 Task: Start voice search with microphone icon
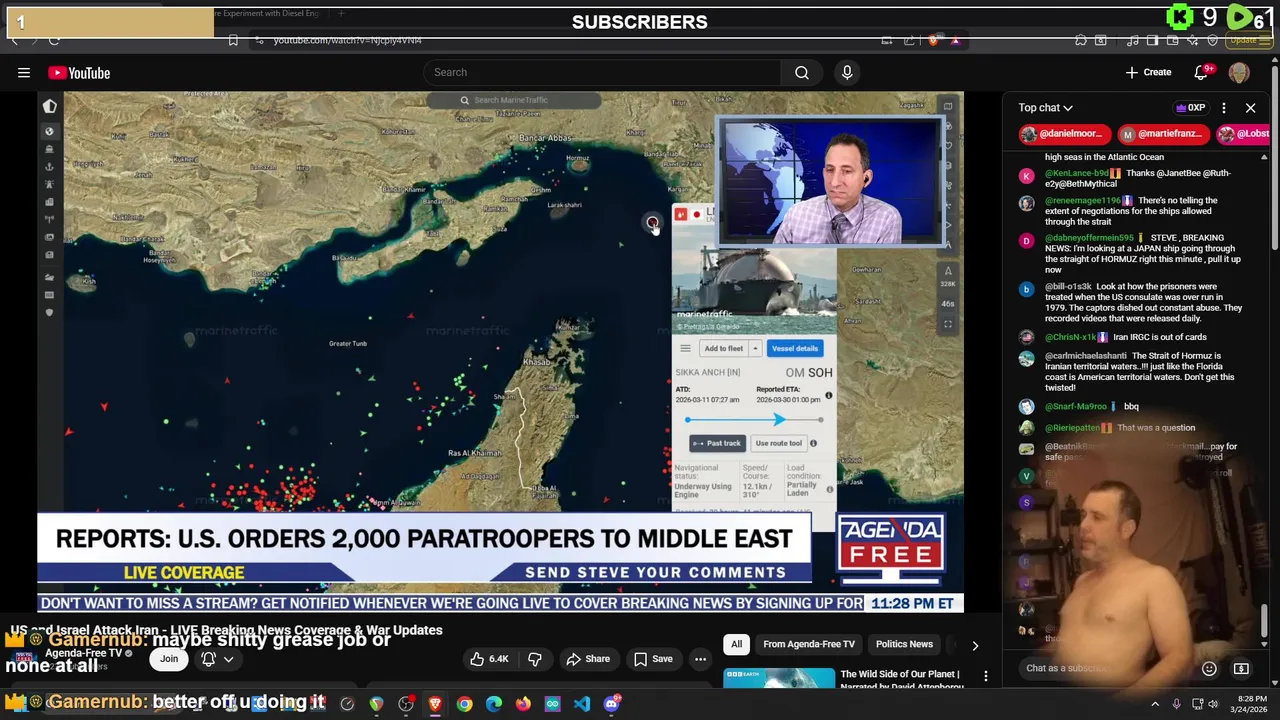[x=847, y=72]
